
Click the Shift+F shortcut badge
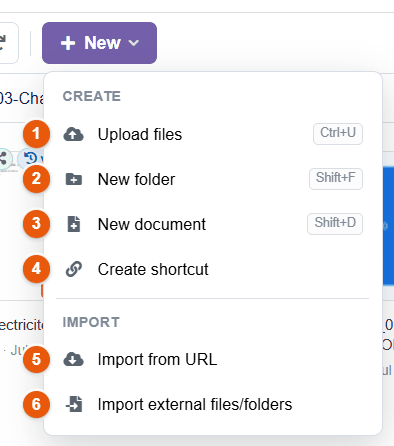click(336, 179)
